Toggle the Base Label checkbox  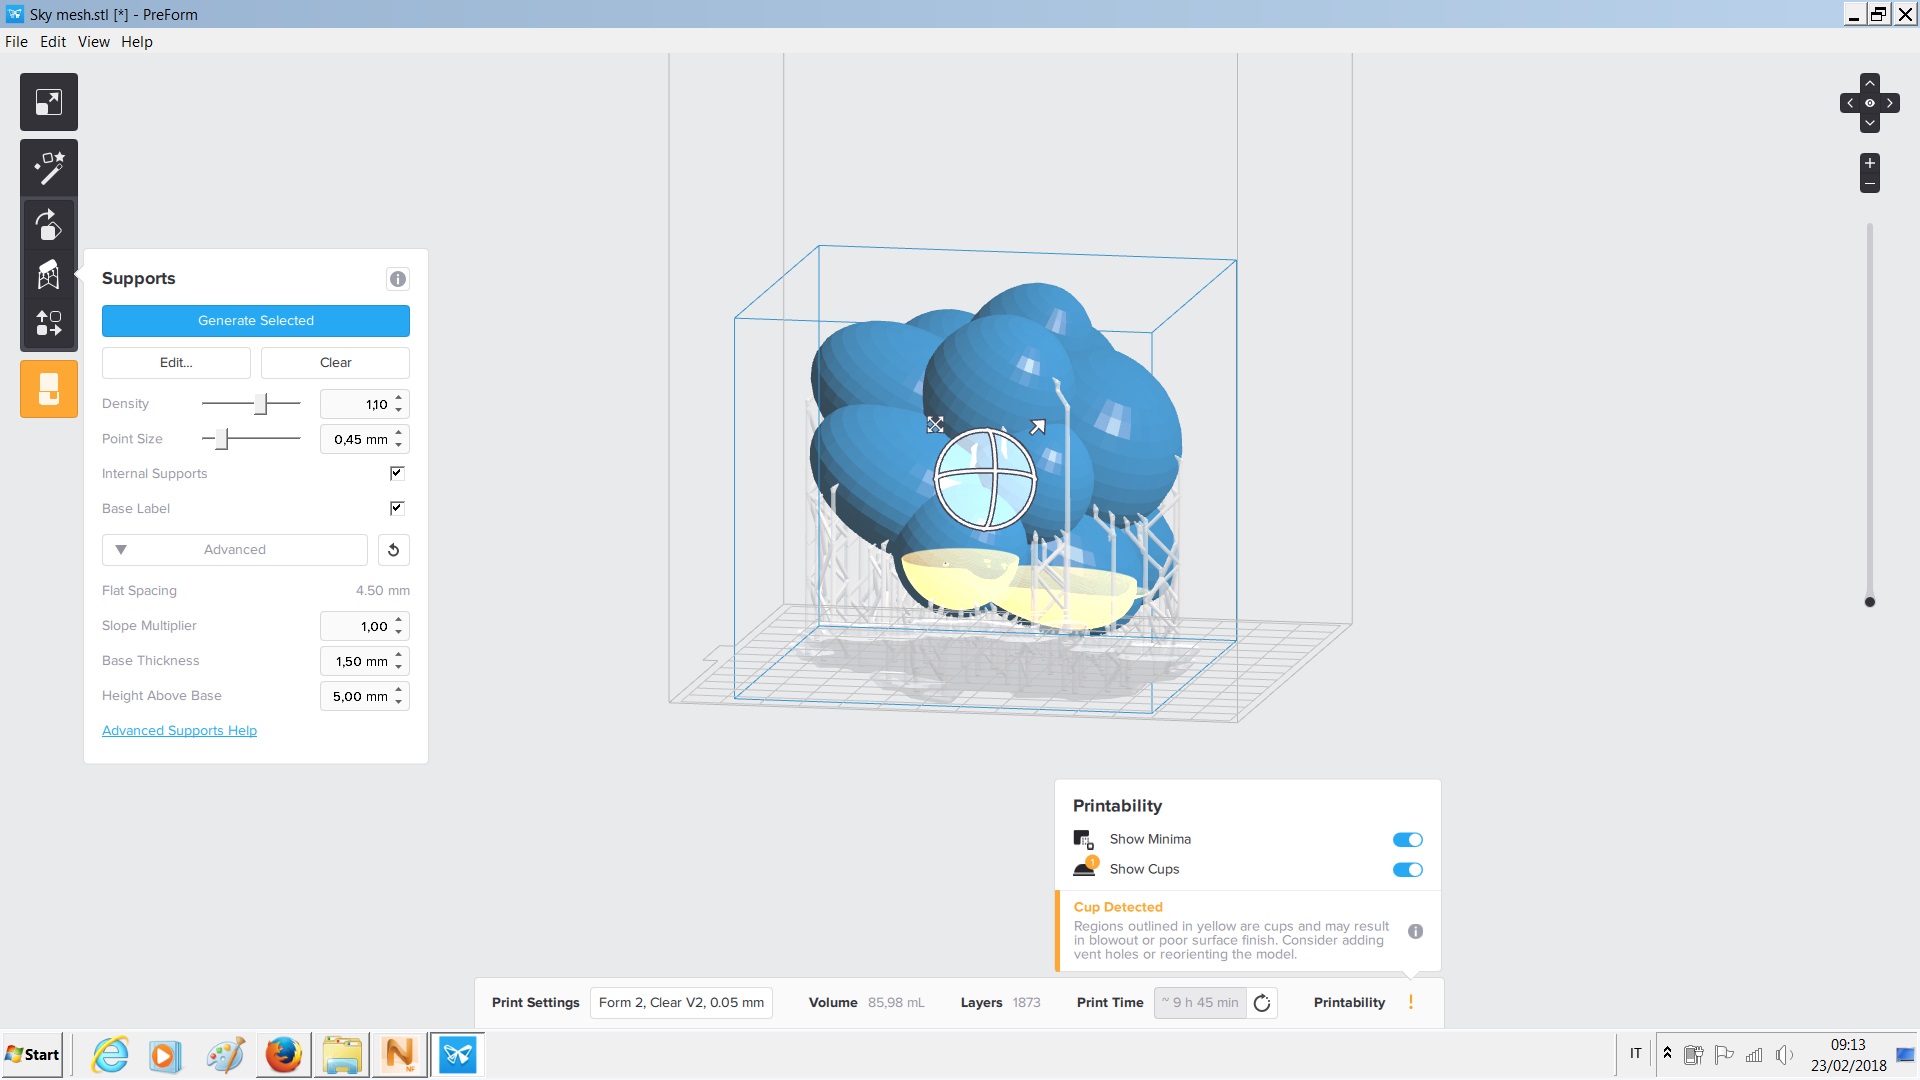[x=397, y=508]
